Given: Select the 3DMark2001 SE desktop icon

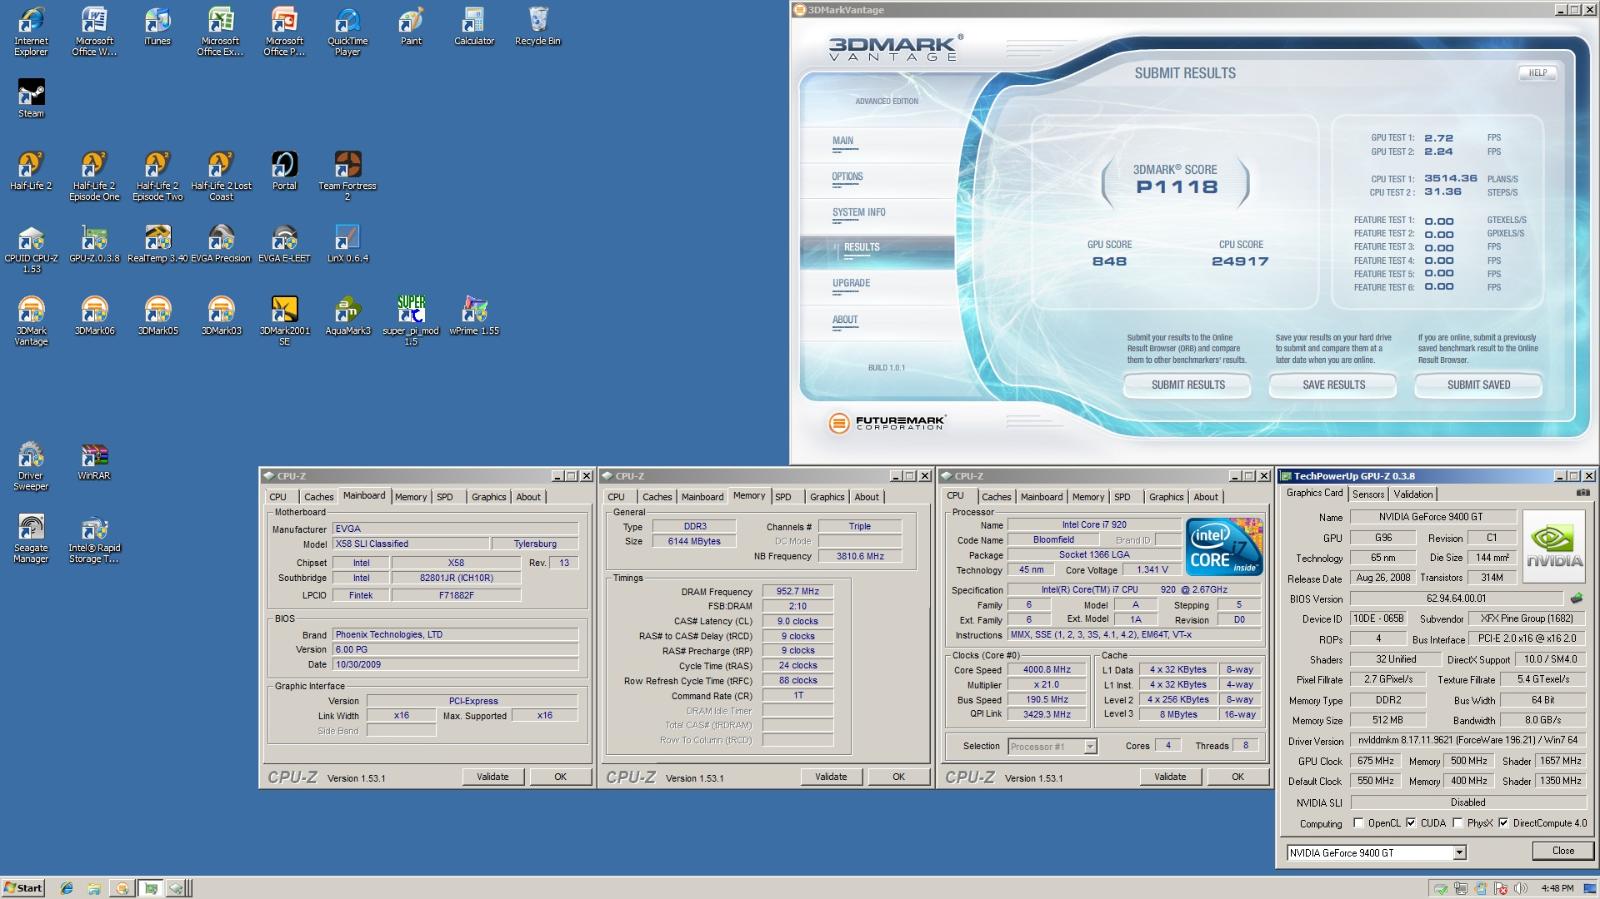Looking at the screenshot, I should 284,320.
